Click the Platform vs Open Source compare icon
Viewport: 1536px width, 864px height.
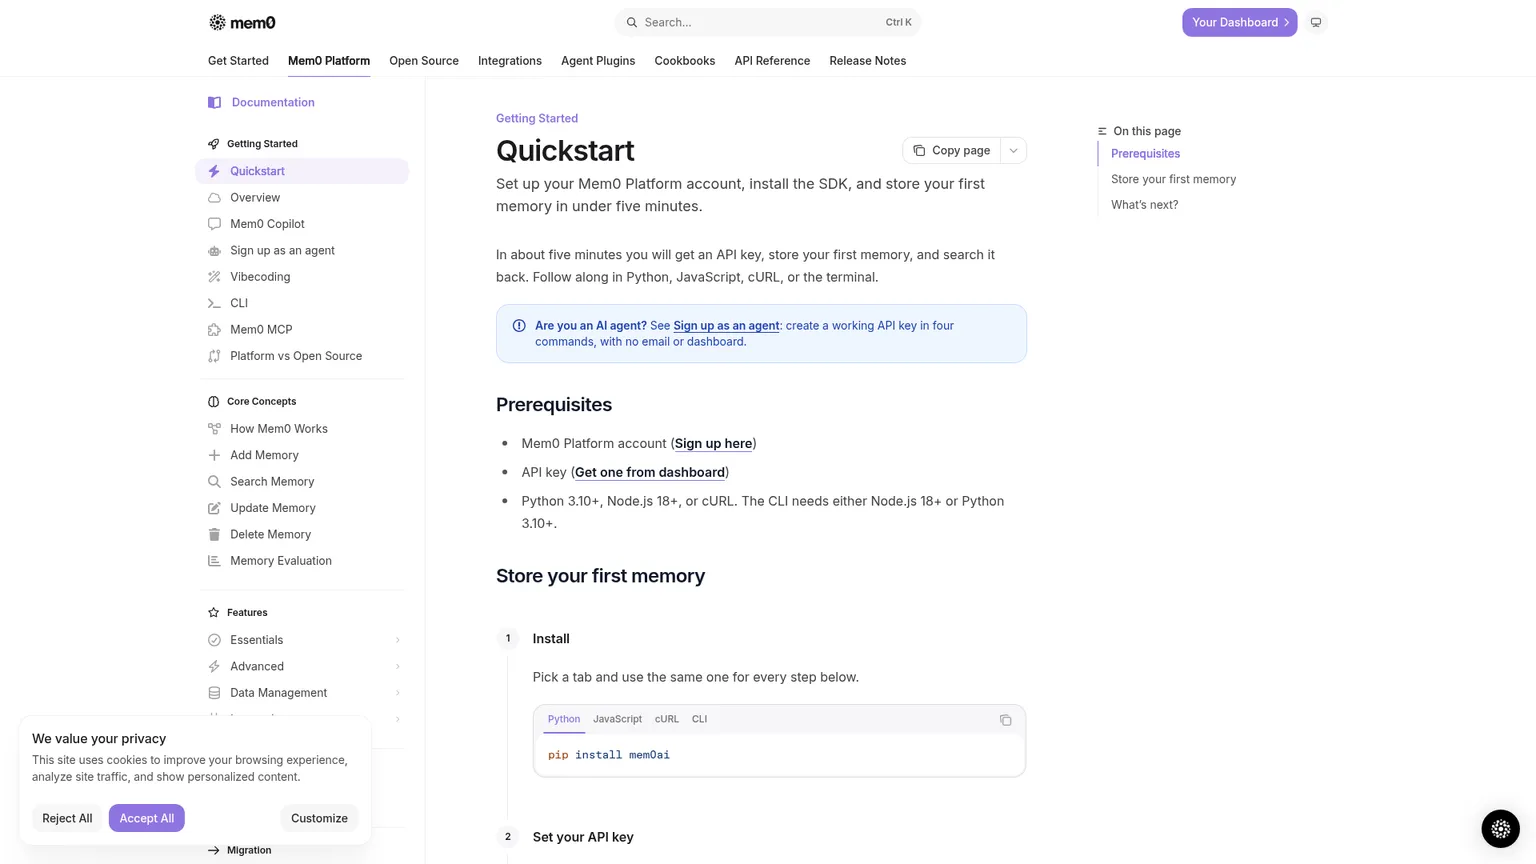point(214,356)
